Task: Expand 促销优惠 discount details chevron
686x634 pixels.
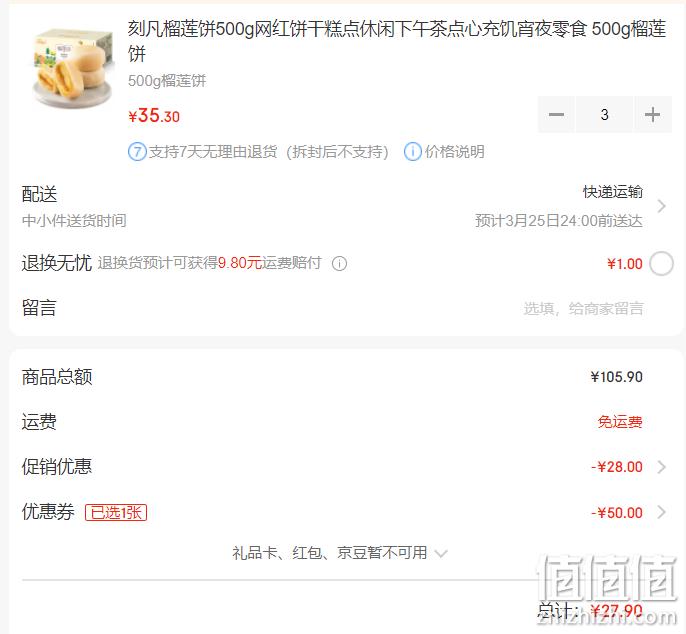Action: coord(662,467)
